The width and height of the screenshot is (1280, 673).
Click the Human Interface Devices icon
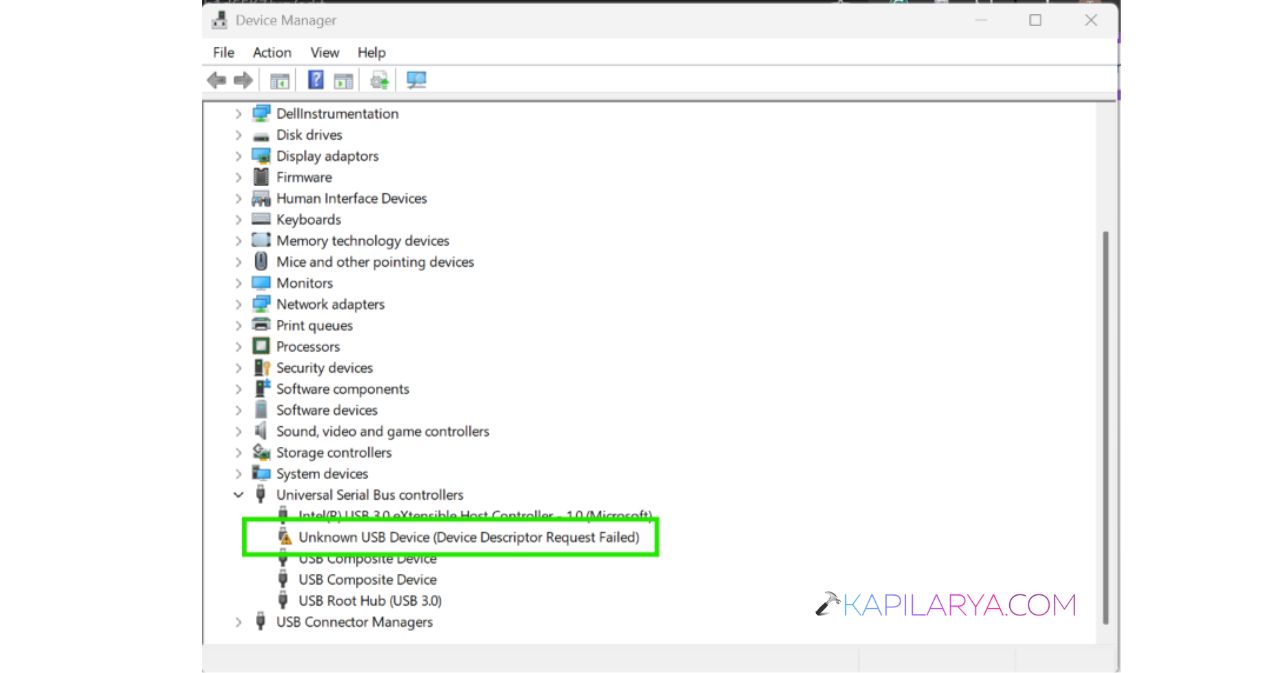[x=261, y=198]
